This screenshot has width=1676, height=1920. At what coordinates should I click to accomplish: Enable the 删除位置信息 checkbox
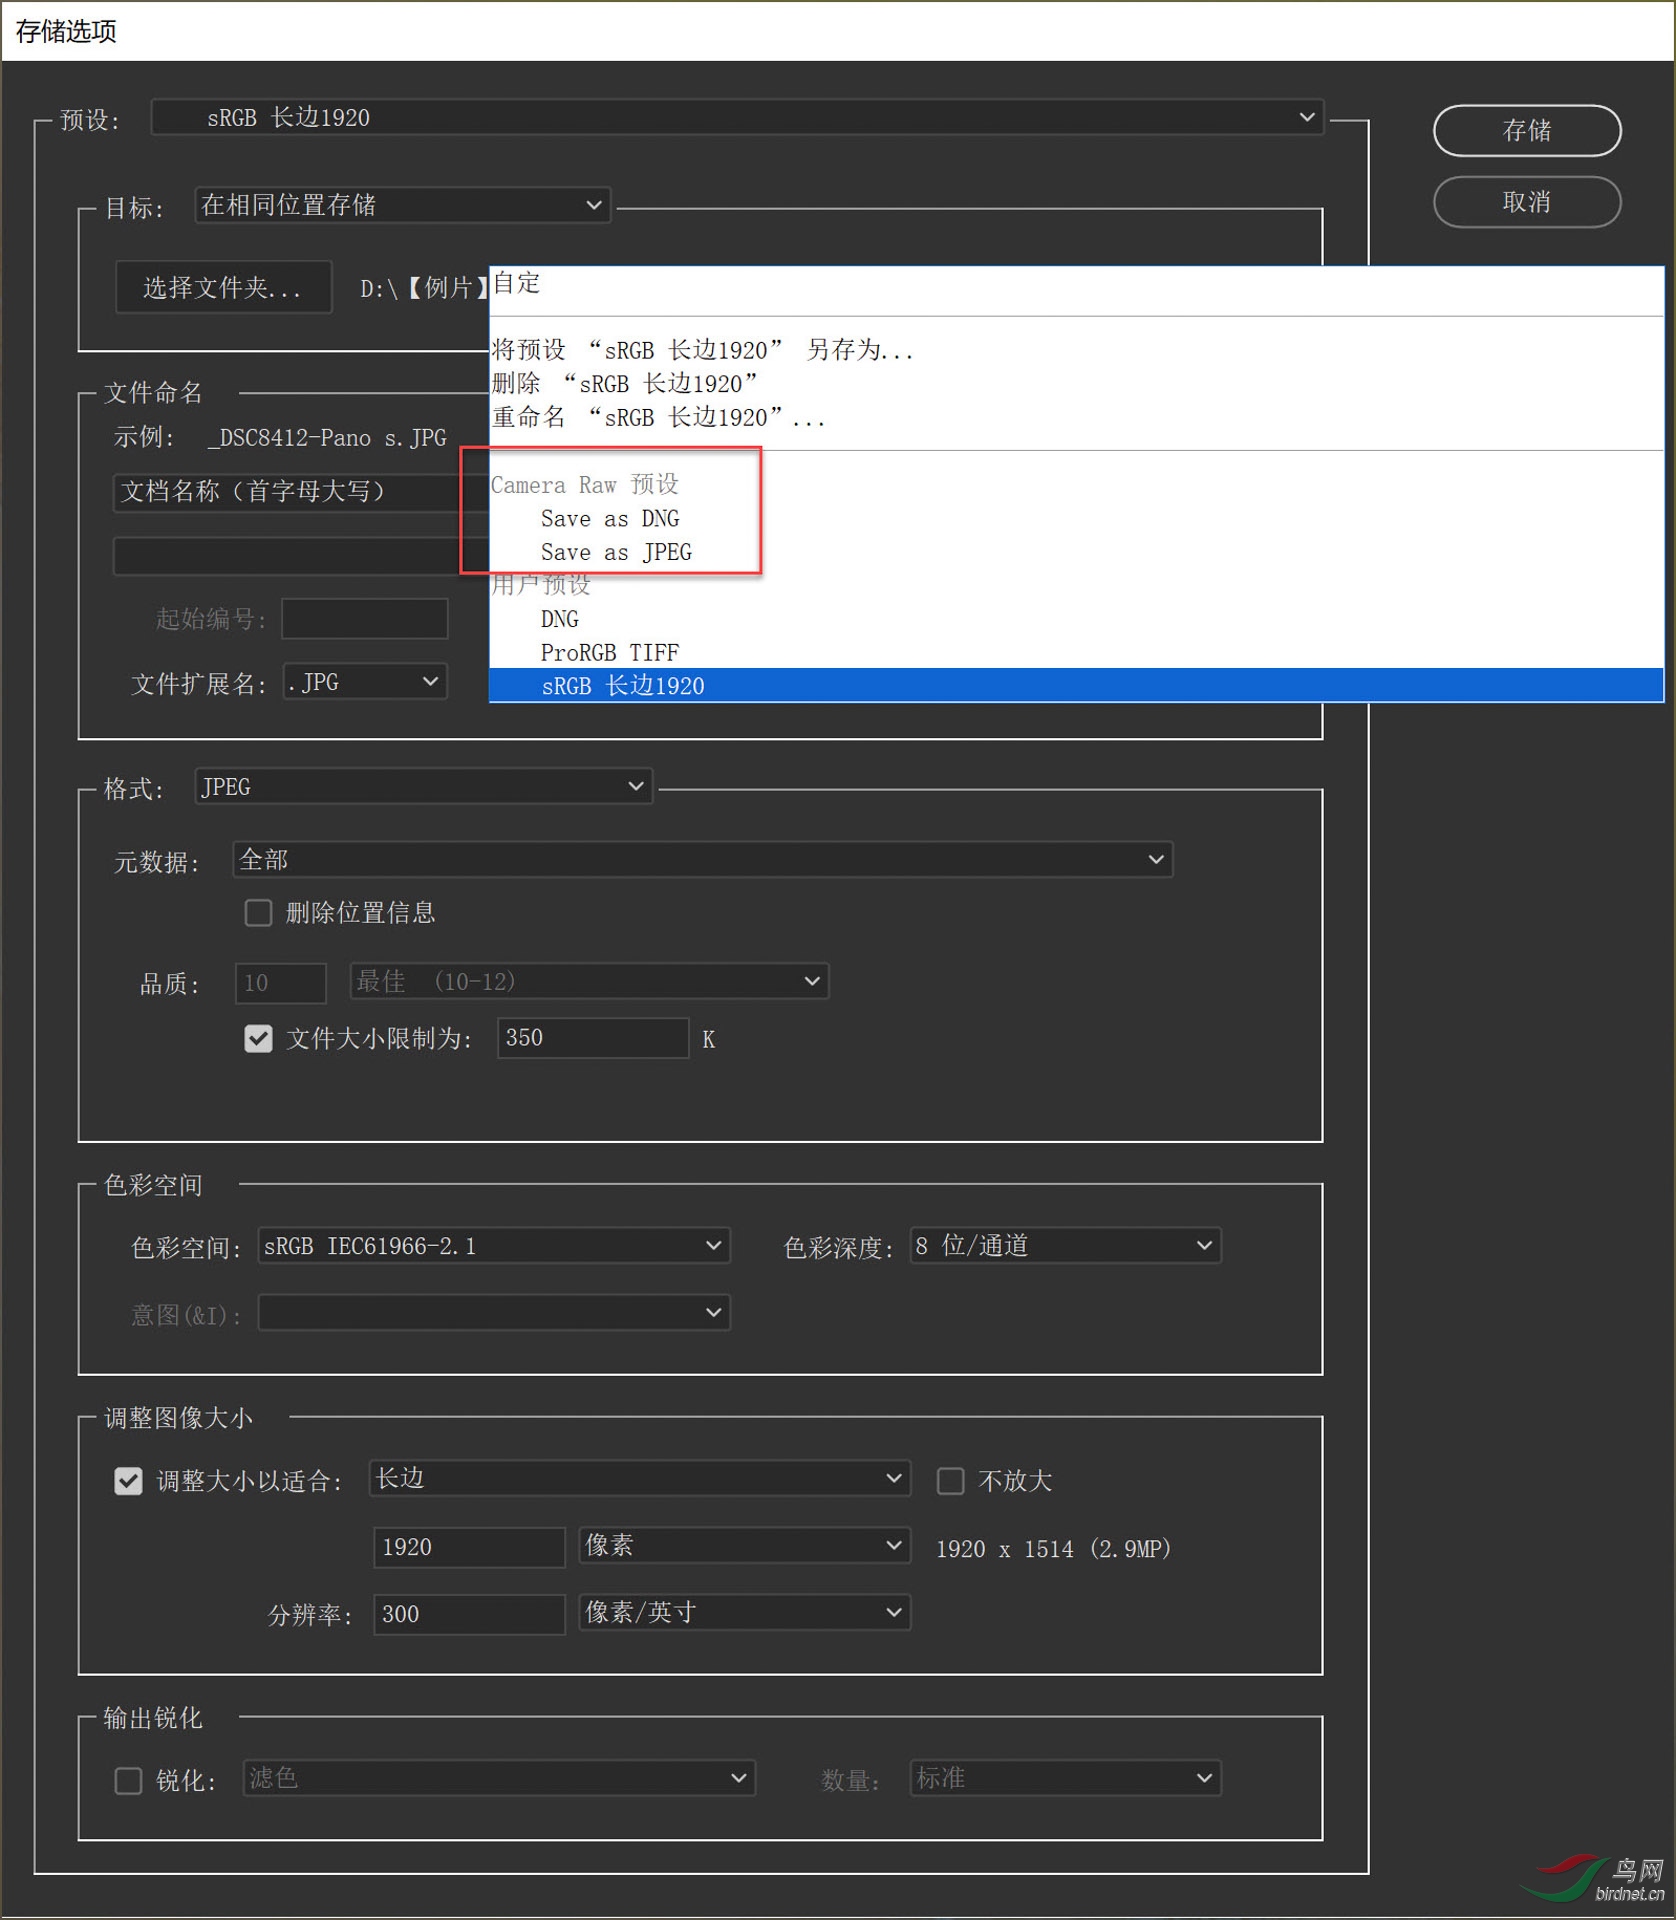pyautogui.click(x=258, y=911)
